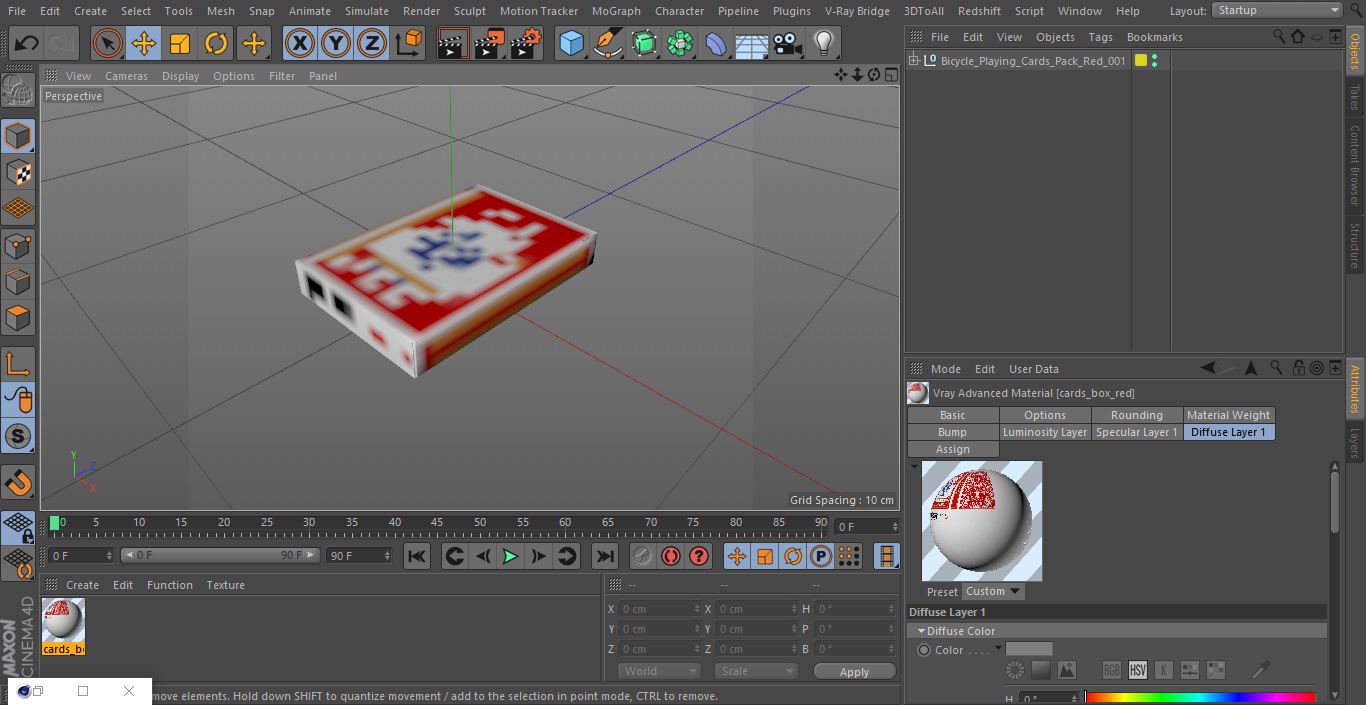Open the World coordinate dropdown
This screenshot has height=705, width=1366.
658,671
